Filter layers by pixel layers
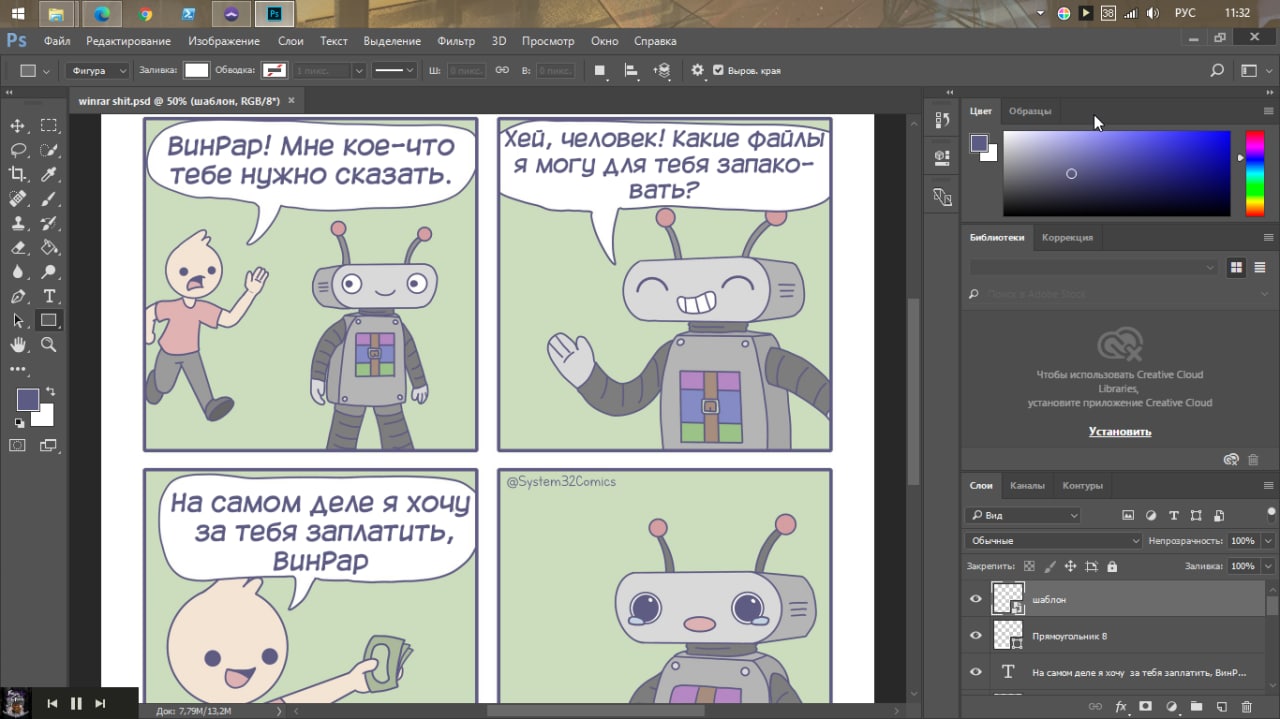Screen dimensions: 1280x719 (1128, 515)
